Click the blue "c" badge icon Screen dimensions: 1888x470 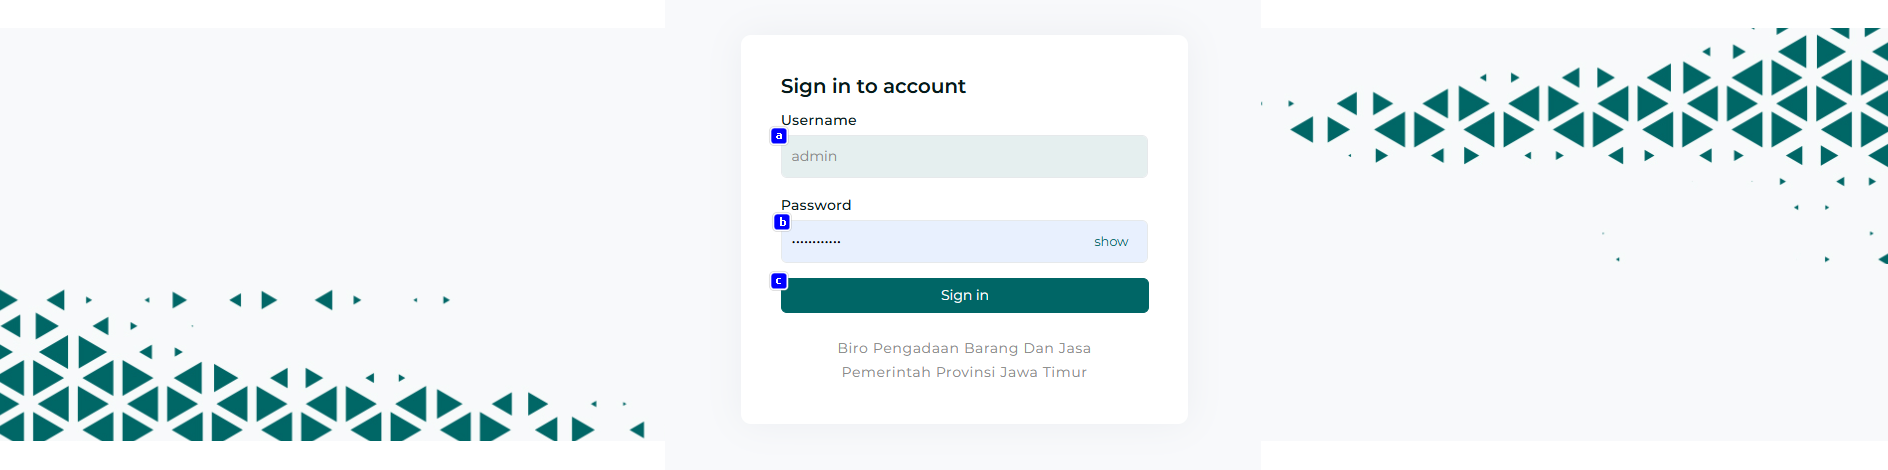779,281
